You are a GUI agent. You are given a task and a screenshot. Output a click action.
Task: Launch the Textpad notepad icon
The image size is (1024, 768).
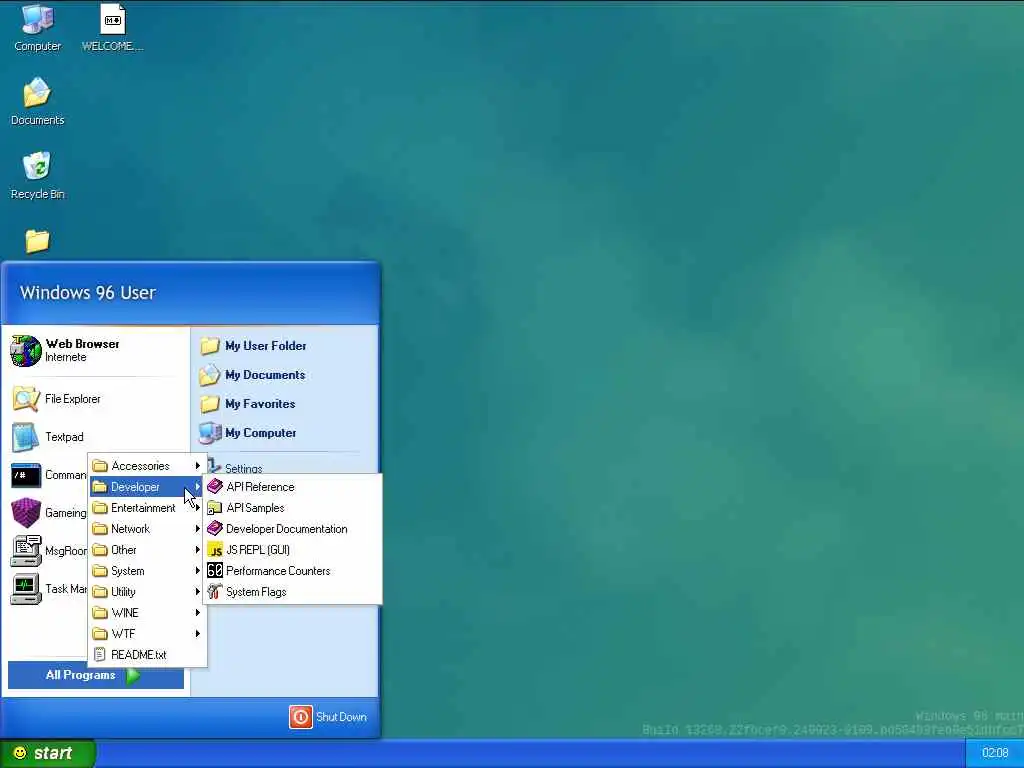pyautogui.click(x=25, y=437)
